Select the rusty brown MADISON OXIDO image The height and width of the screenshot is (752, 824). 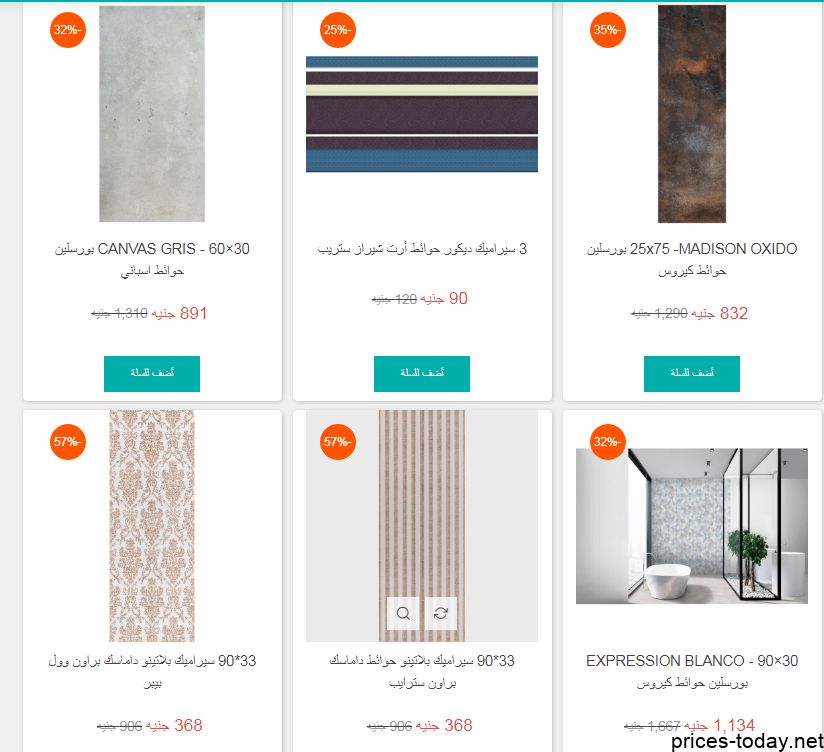pos(692,114)
